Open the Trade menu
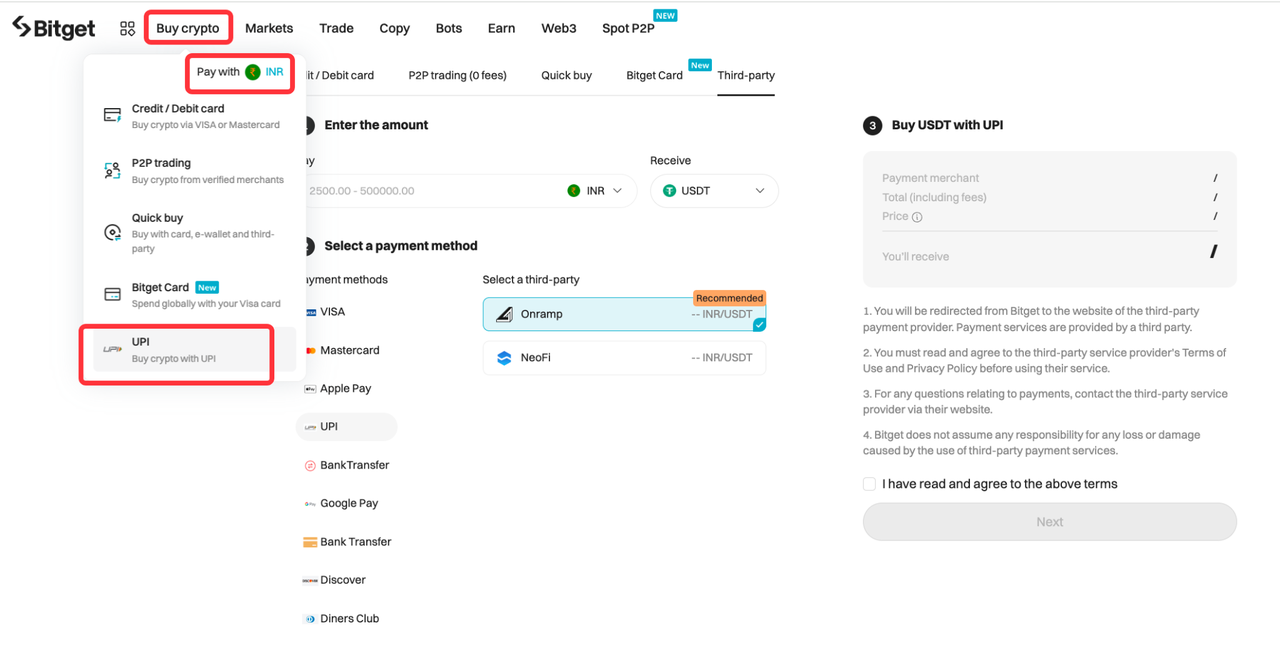The width and height of the screenshot is (1280, 668). coord(336,28)
